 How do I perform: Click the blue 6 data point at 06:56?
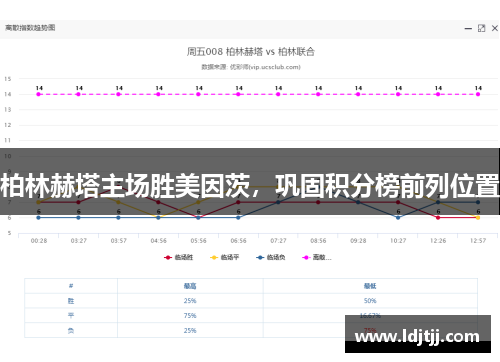click(238, 218)
